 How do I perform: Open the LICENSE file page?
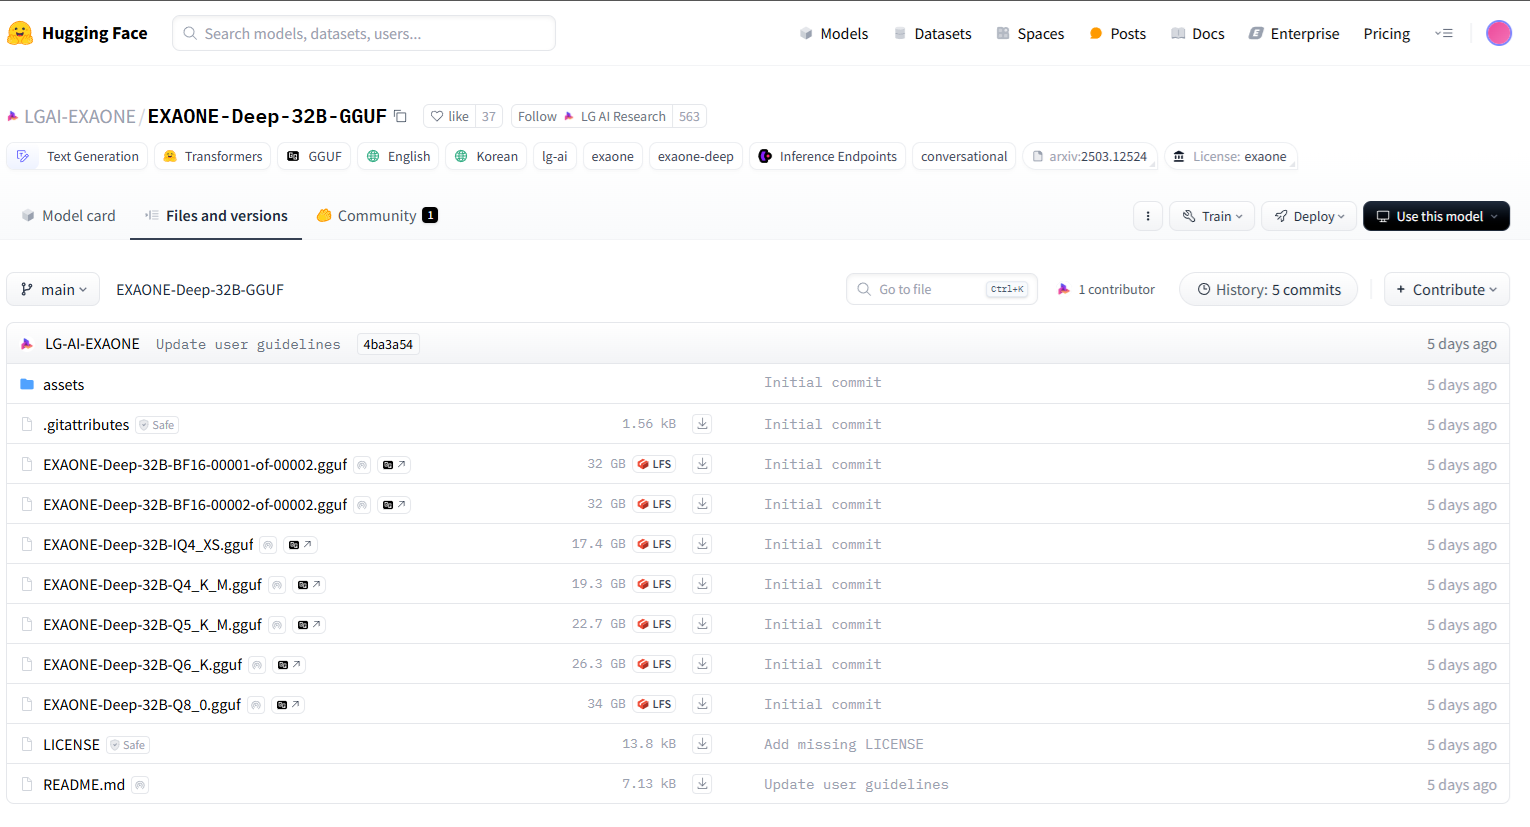pos(71,744)
